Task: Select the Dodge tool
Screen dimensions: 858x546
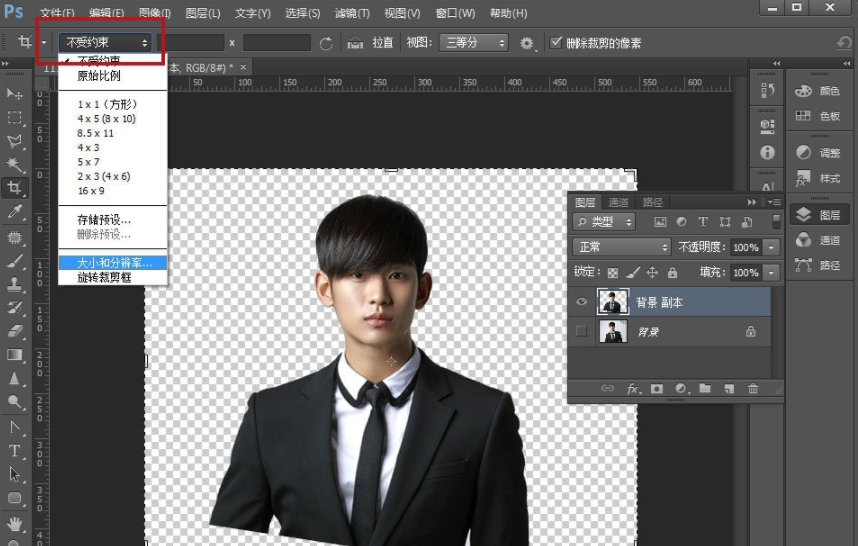Action: pos(14,403)
